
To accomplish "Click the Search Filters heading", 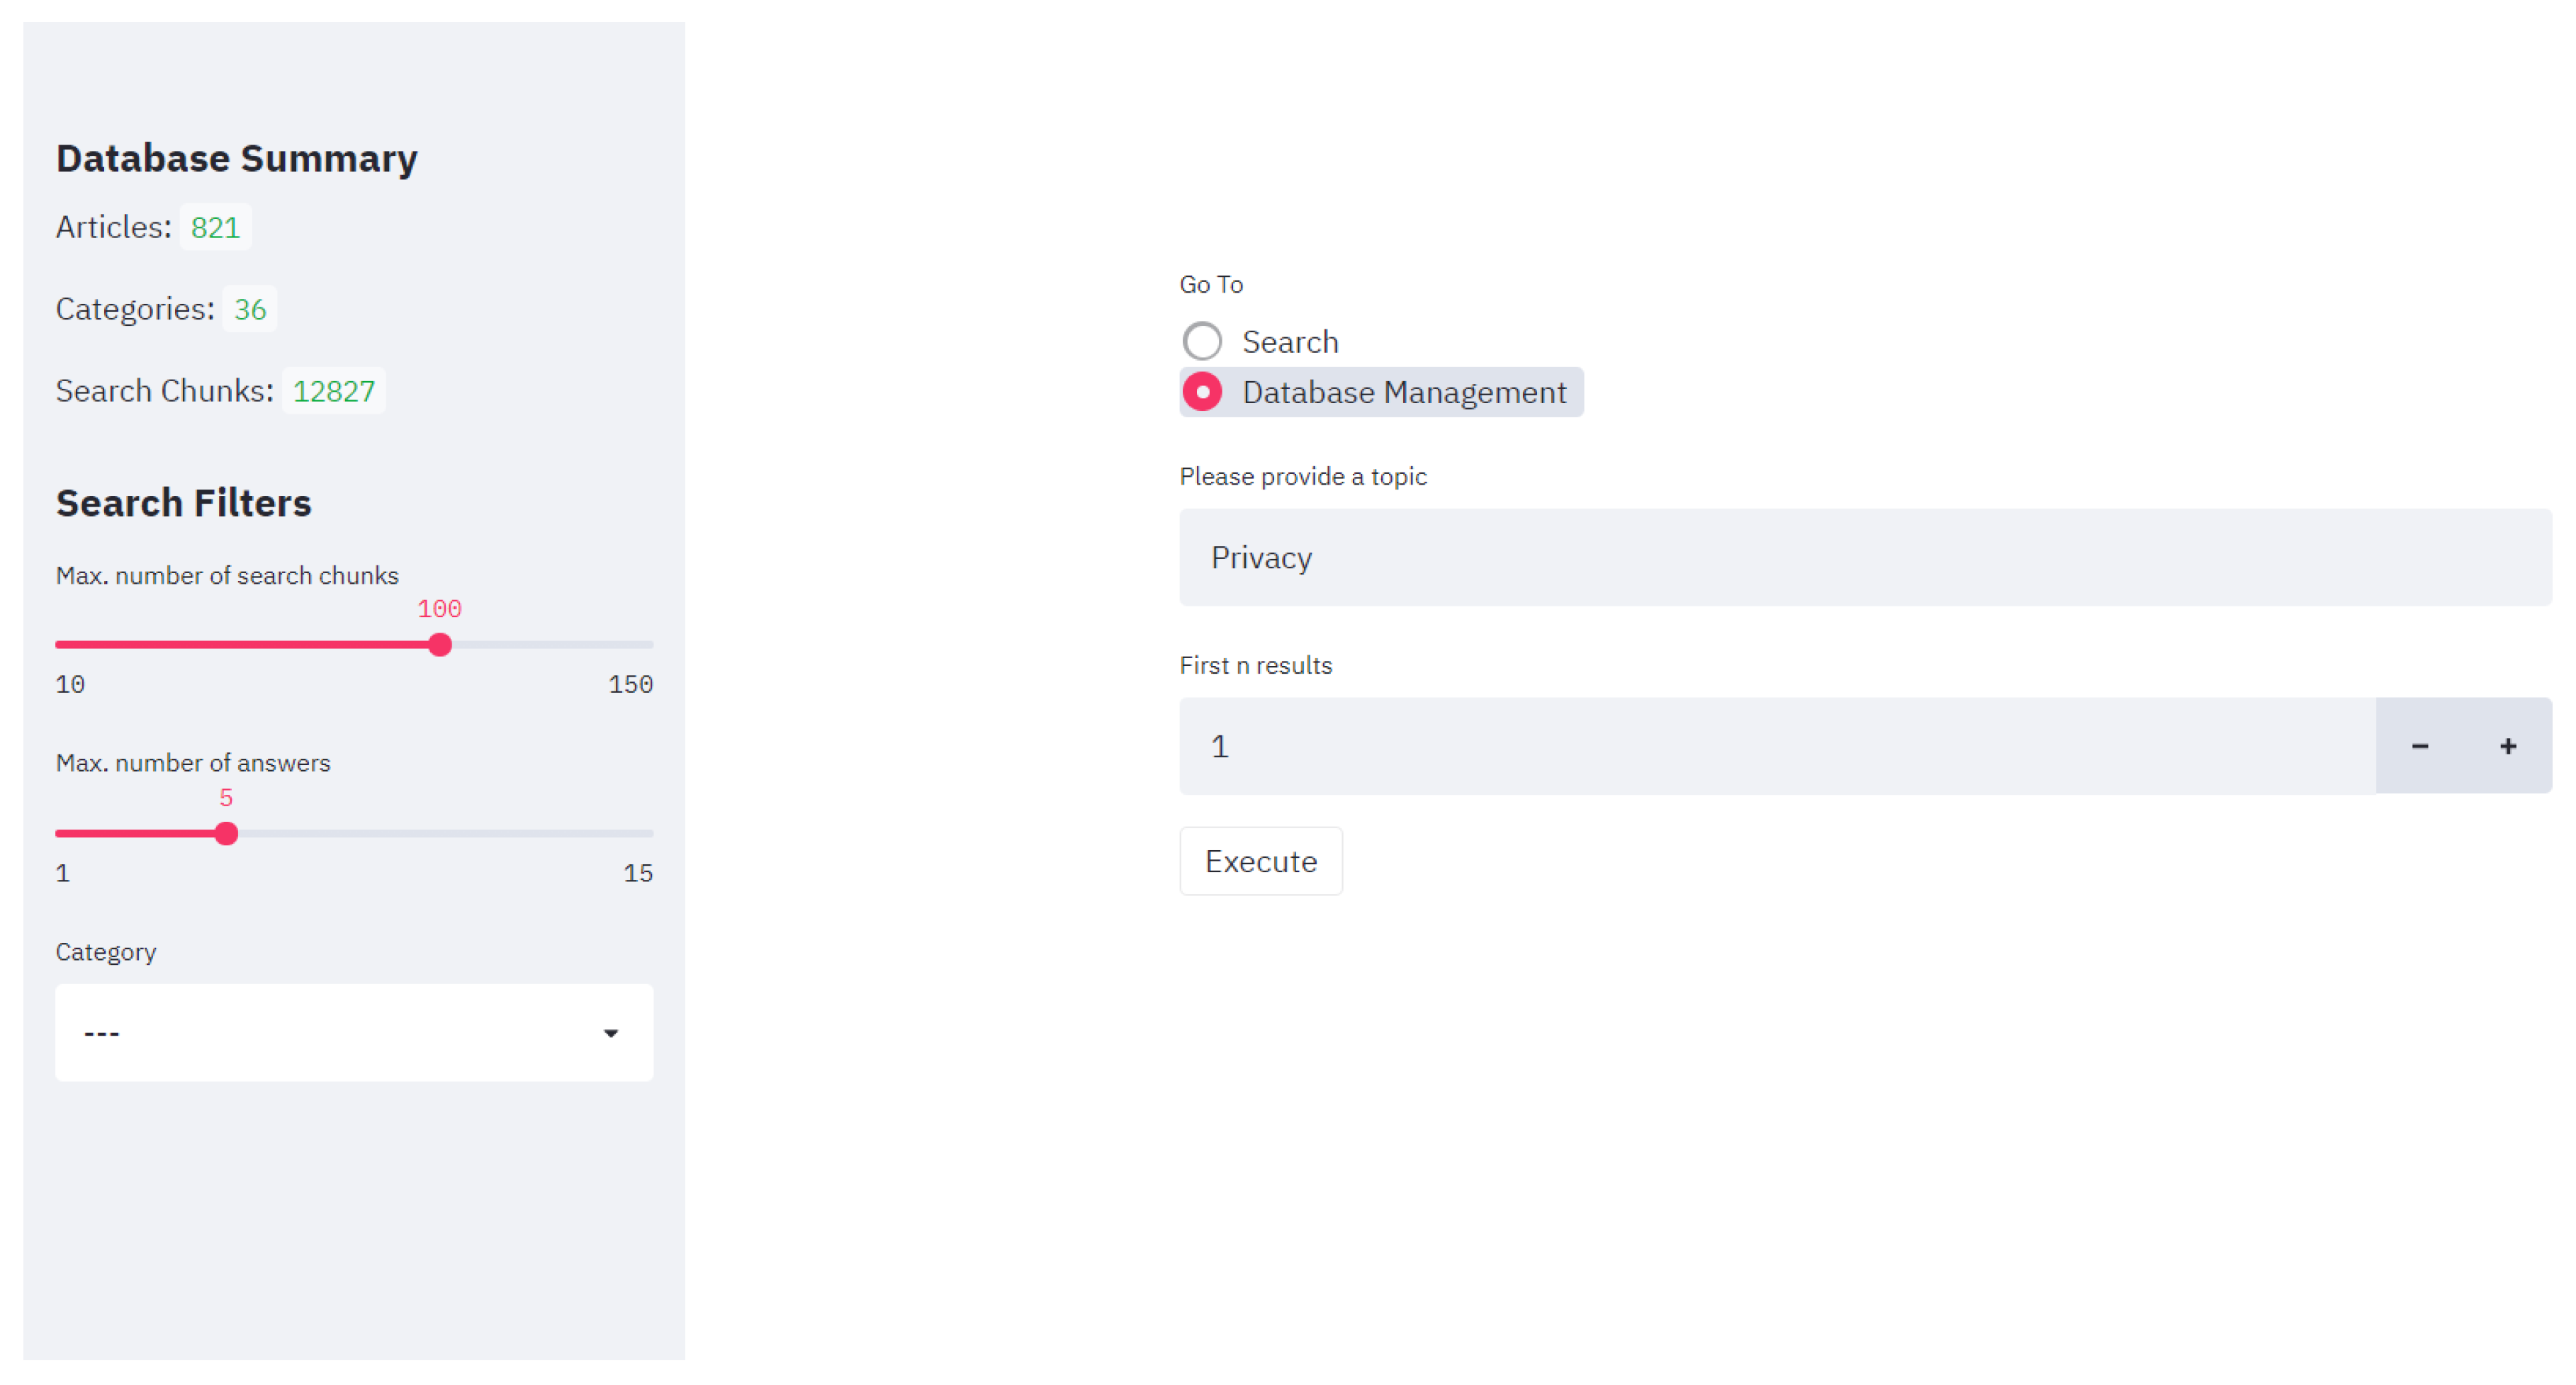I will (x=184, y=503).
